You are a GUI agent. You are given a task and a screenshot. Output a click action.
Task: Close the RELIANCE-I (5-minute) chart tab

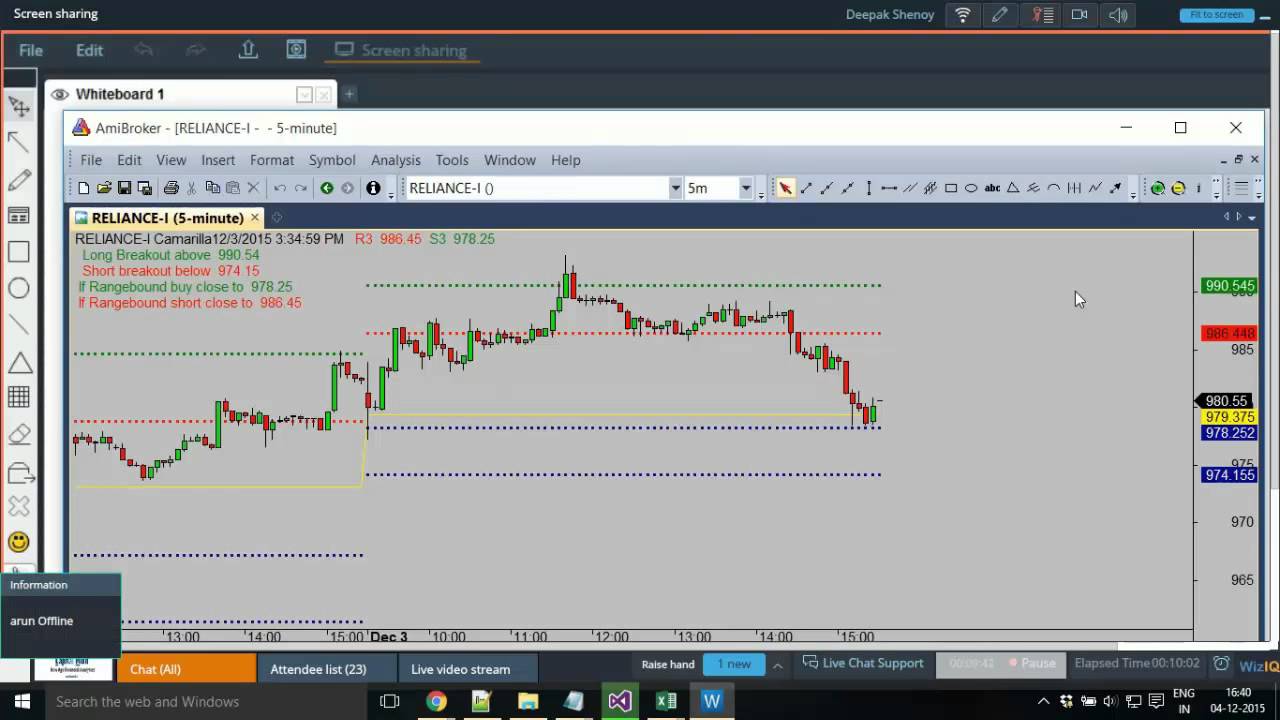(x=255, y=217)
